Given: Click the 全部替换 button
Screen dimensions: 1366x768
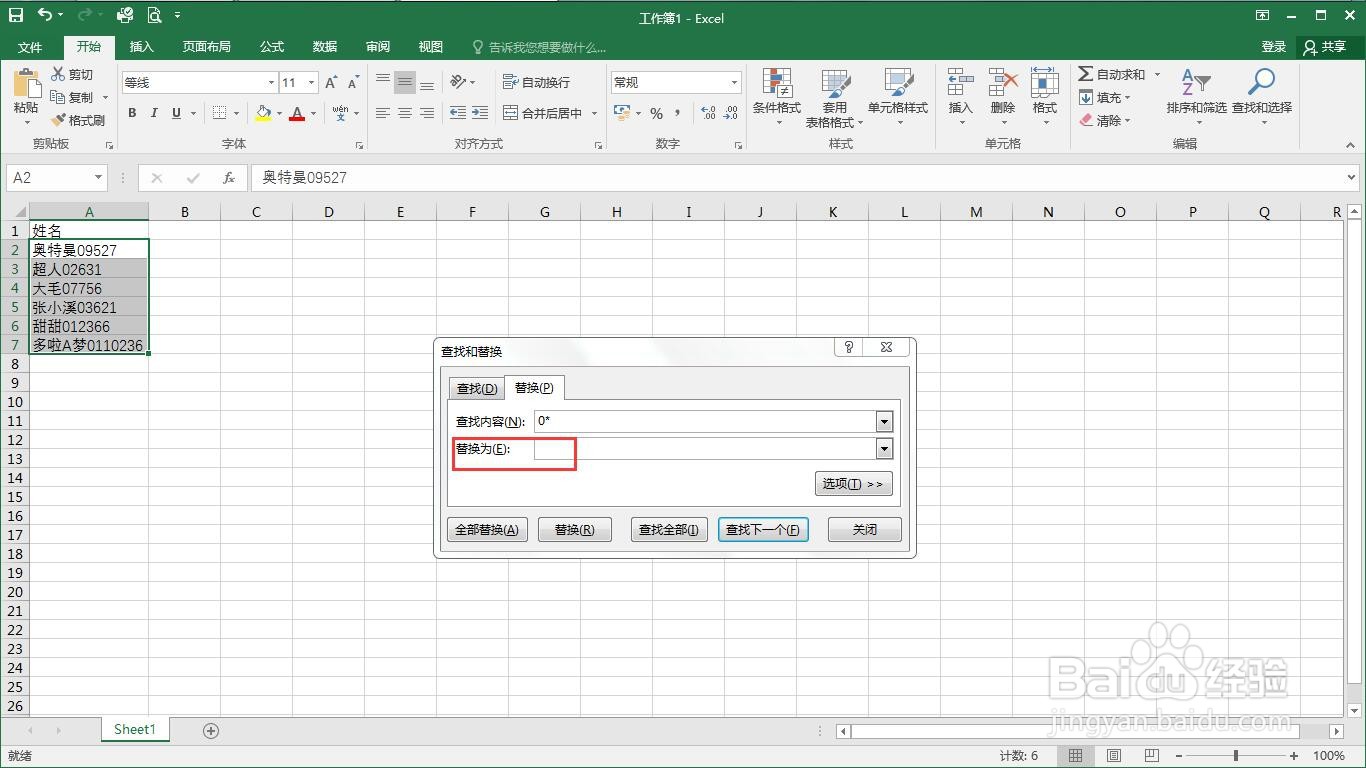Looking at the screenshot, I should tap(487, 529).
